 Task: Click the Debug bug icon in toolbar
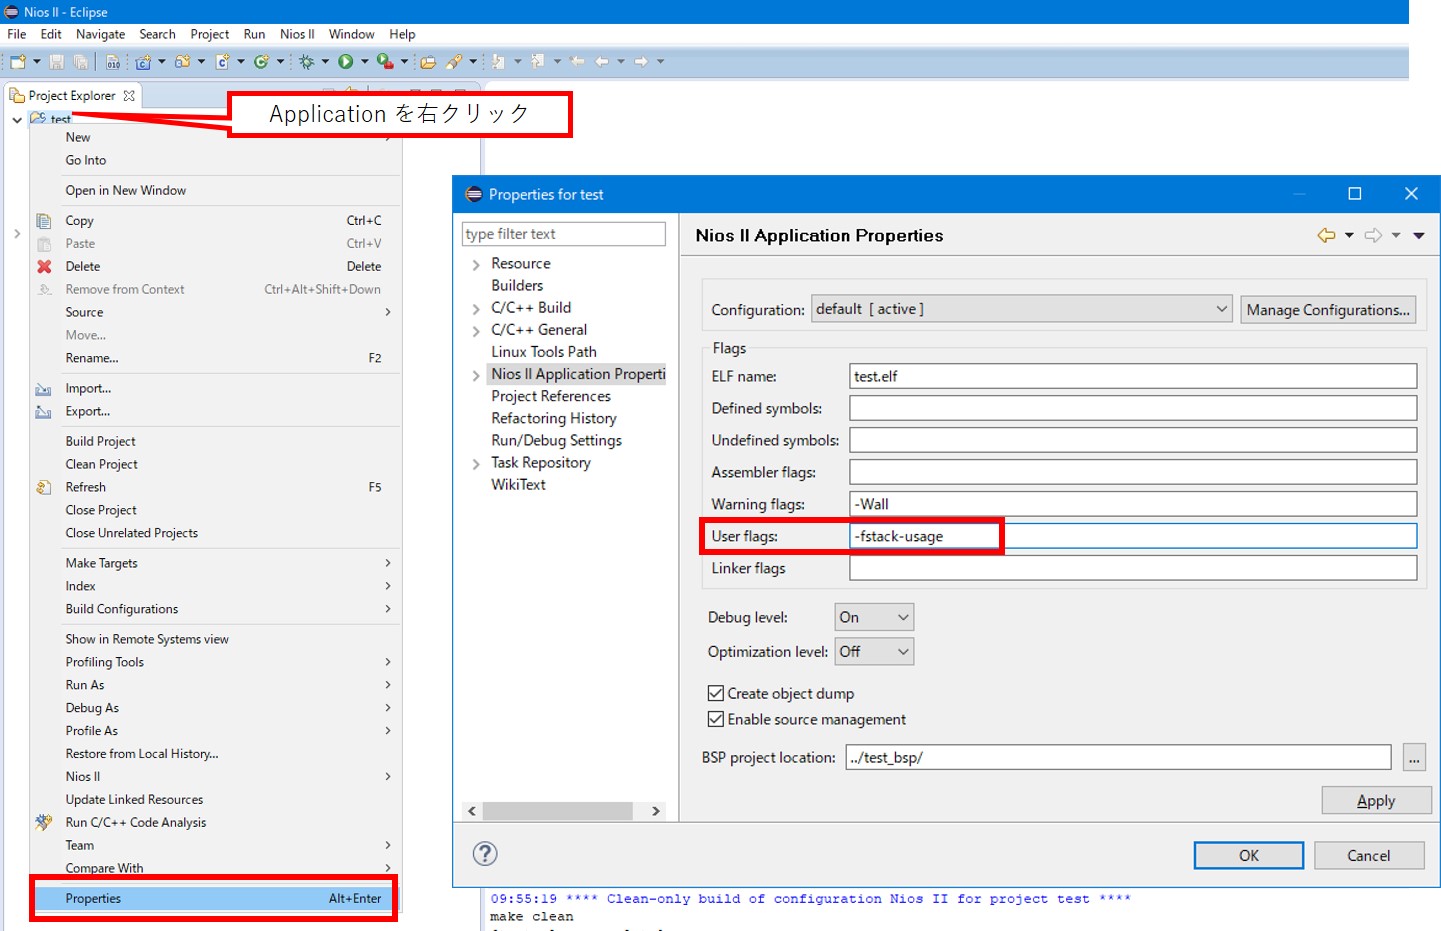307,62
